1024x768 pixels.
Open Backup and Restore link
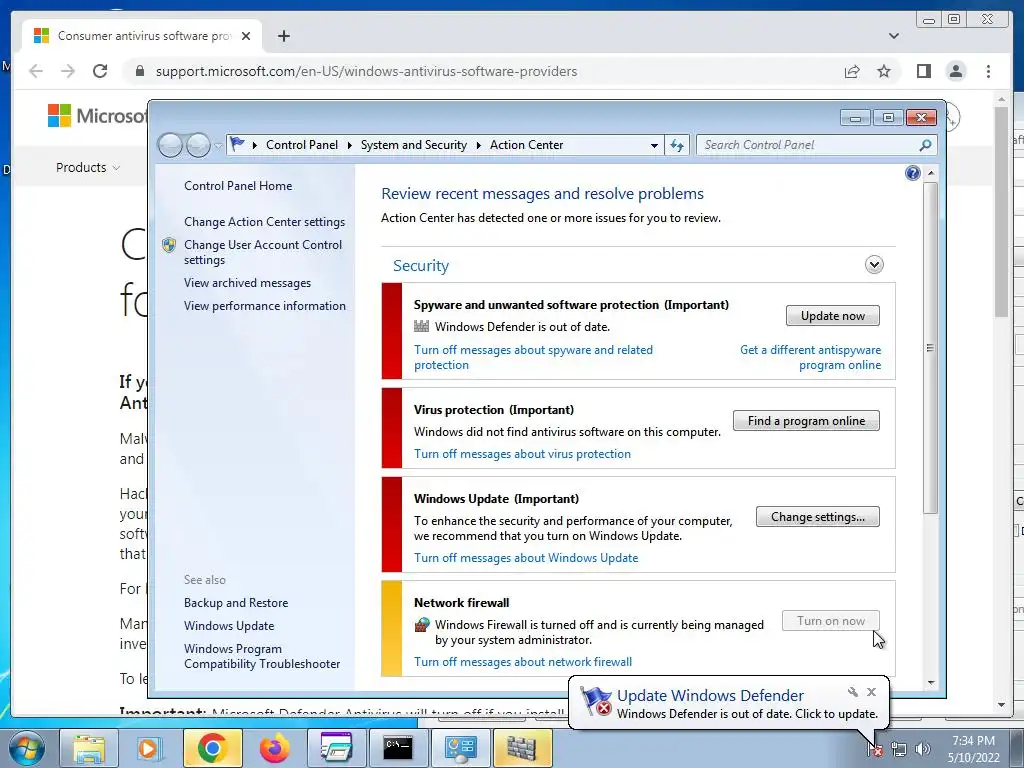236,603
